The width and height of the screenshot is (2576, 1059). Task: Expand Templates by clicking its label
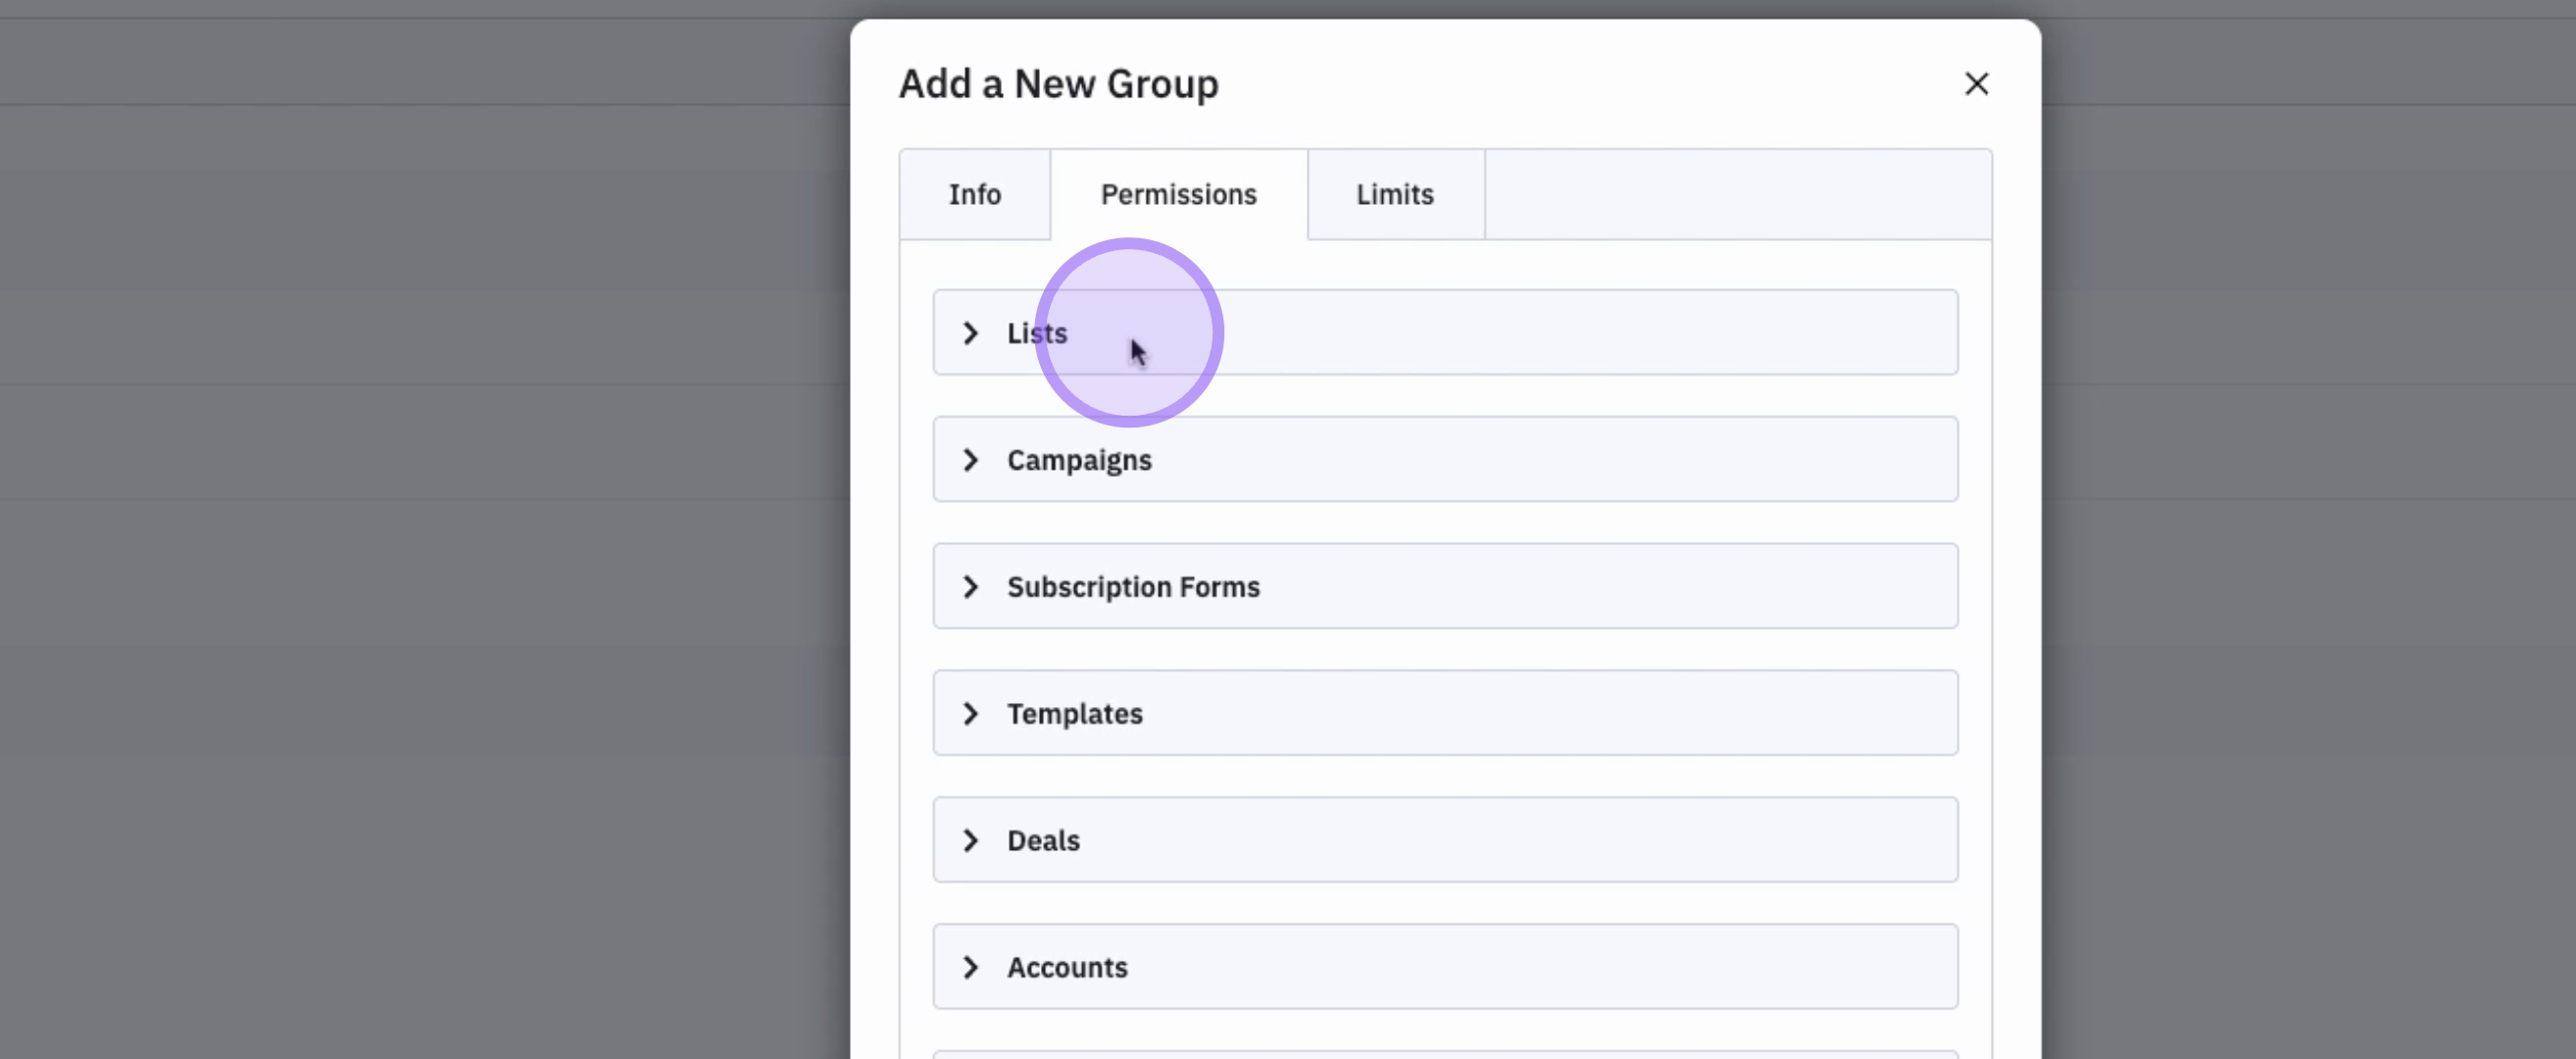pos(1074,714)
